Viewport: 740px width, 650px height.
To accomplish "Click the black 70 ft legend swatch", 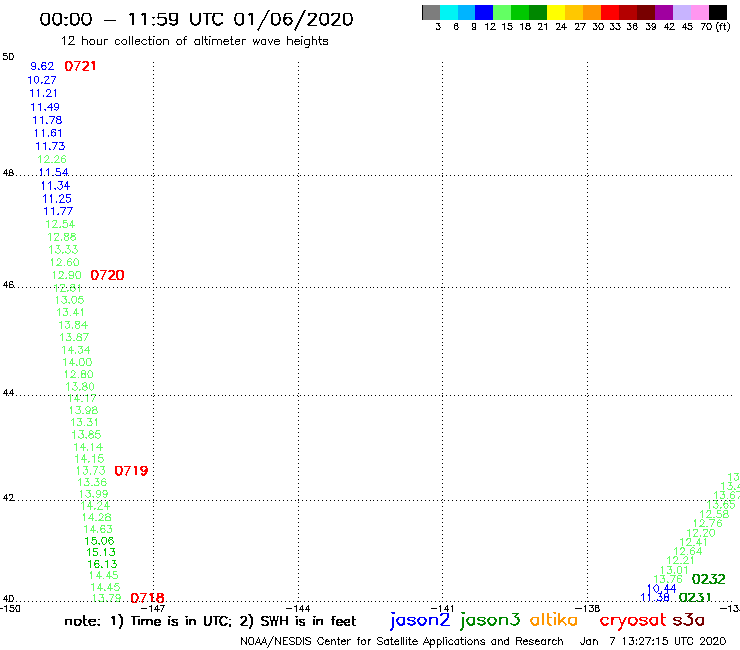I will tap(717, 12).
